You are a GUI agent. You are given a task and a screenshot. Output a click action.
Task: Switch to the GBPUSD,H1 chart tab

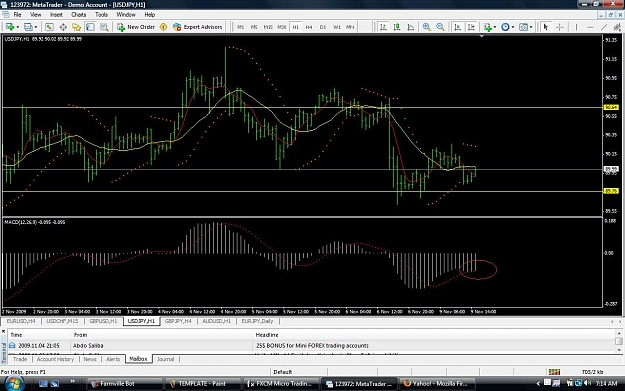point(103,321)
